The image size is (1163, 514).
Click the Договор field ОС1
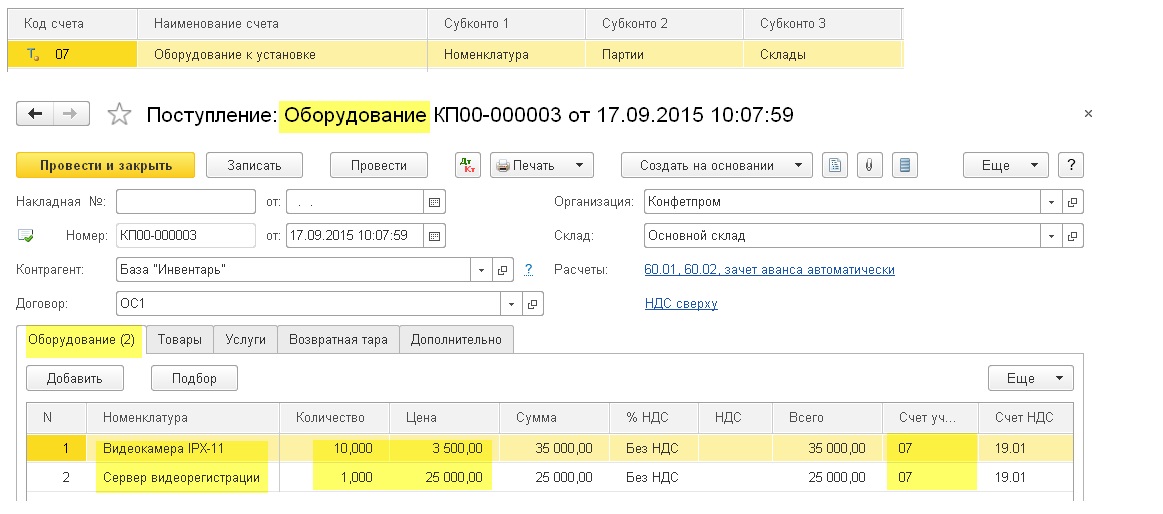pyautogui.click(x=309, y=303)
